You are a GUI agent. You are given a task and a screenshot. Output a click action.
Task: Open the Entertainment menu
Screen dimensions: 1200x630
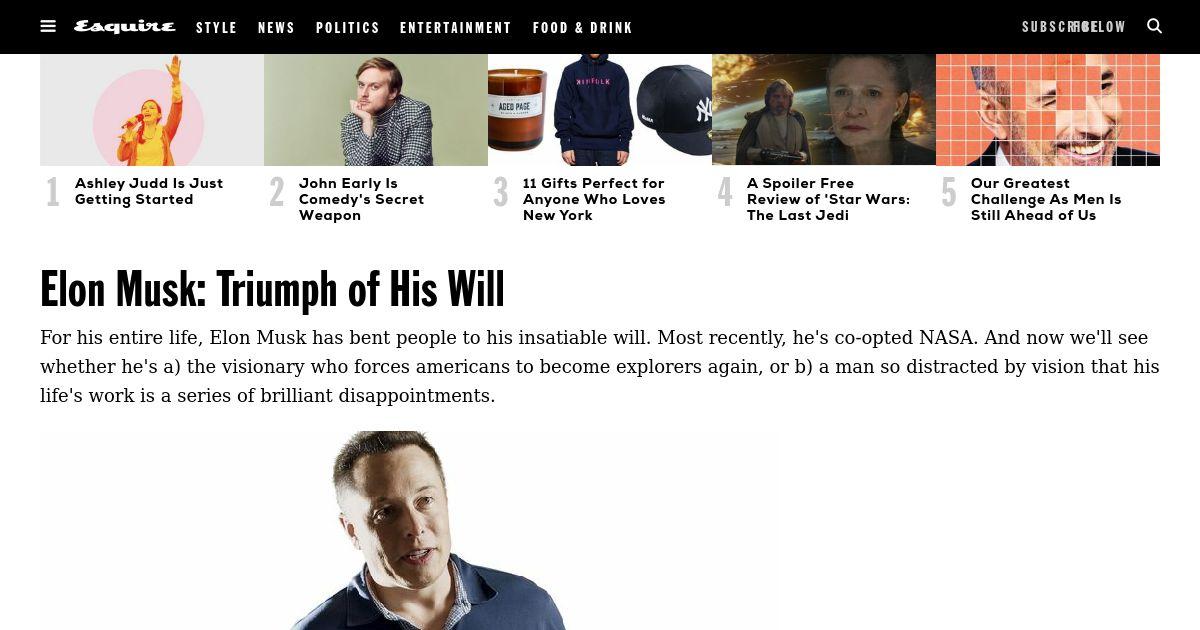[456, 28]
